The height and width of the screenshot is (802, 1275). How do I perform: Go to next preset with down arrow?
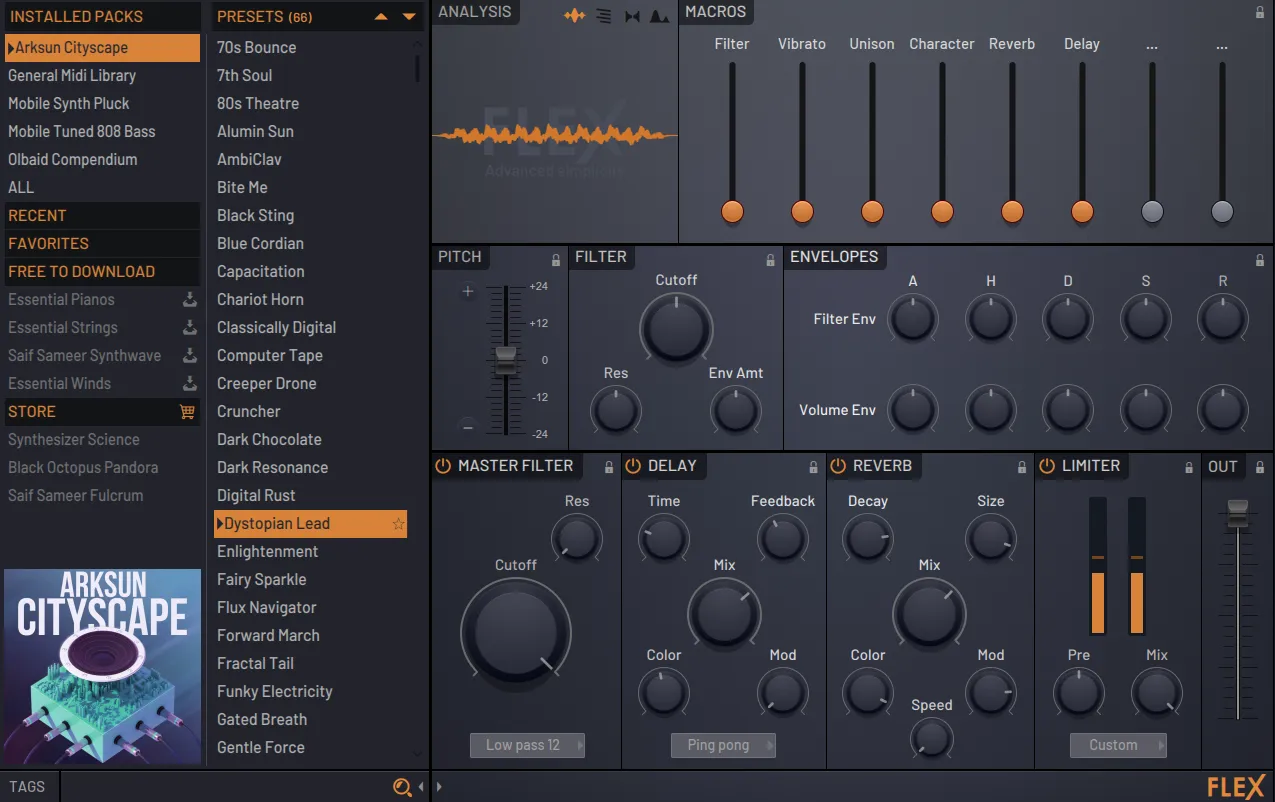pos(409,17)
